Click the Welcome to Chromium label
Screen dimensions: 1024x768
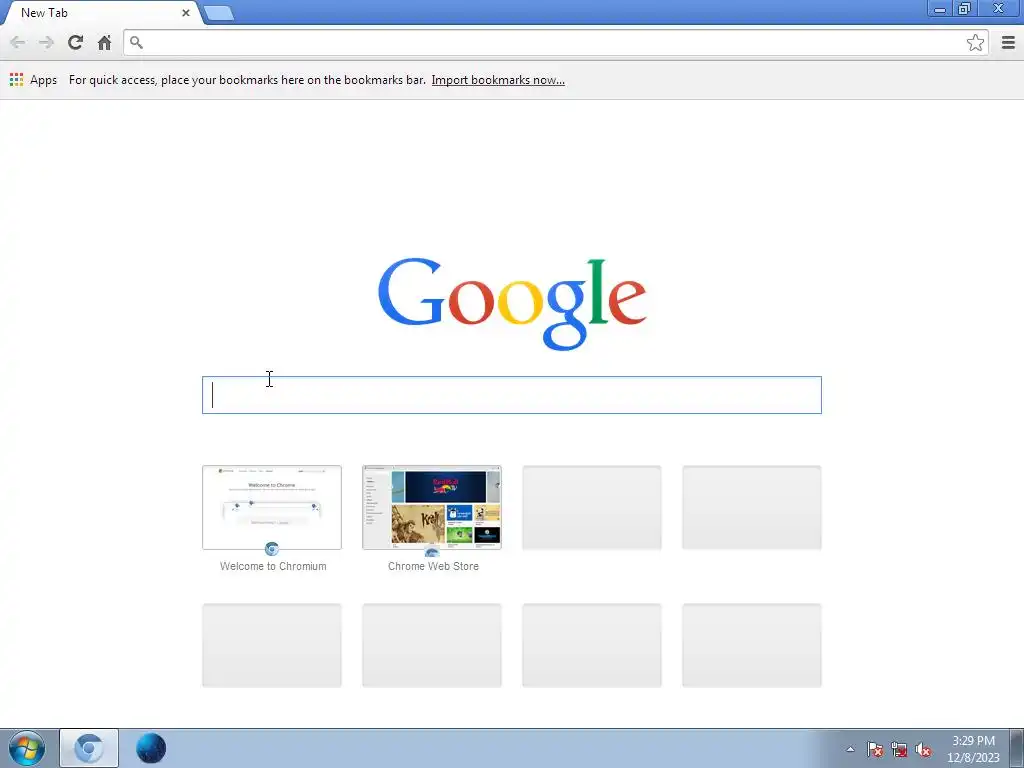coord(273,566)
